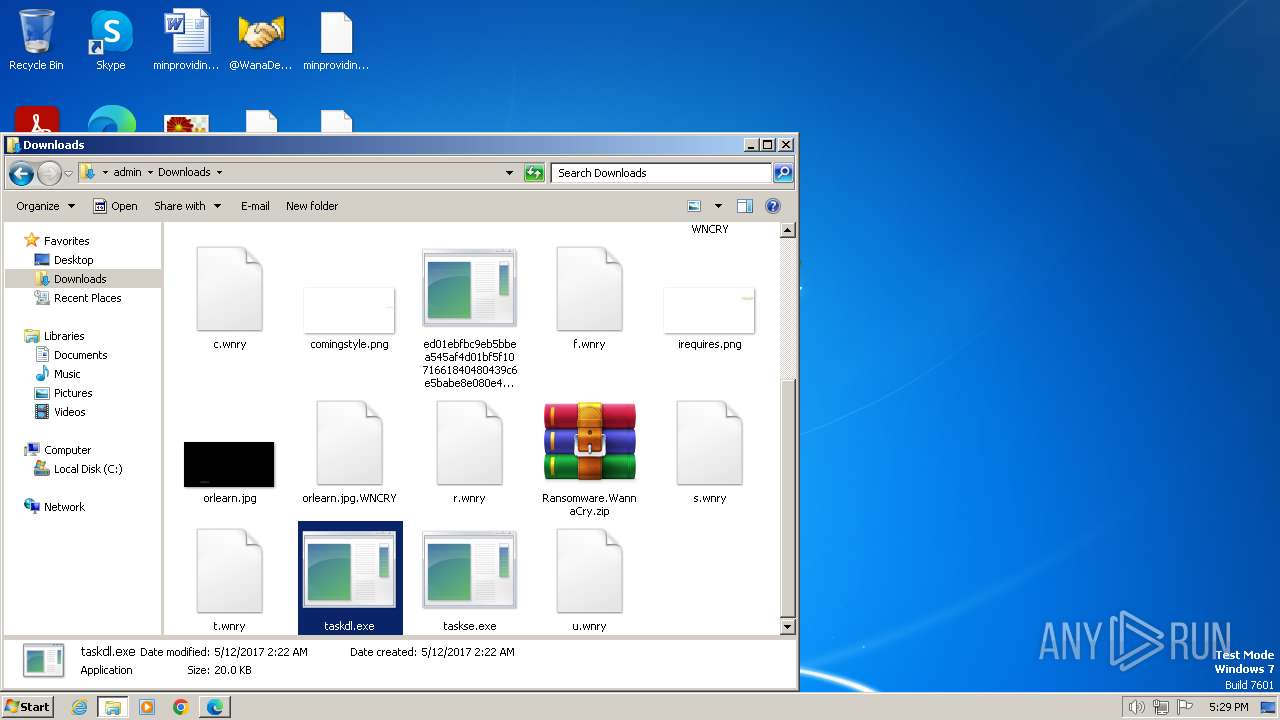Click the Start button
The width and height of the screenshot is (1280, 720).
point(28,706)
